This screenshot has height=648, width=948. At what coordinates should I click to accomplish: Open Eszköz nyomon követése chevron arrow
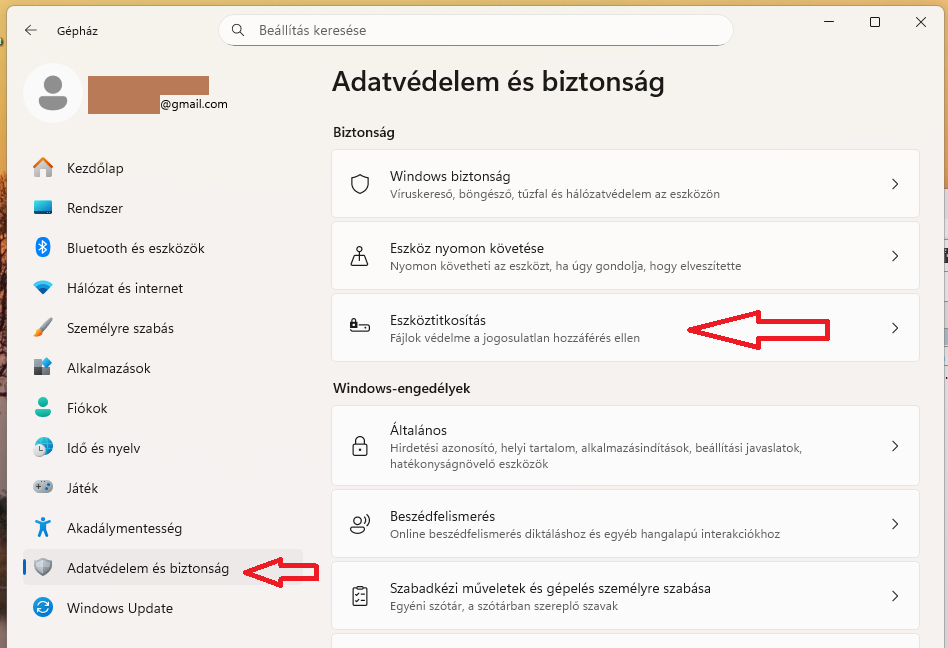click(x=895, y=256)
